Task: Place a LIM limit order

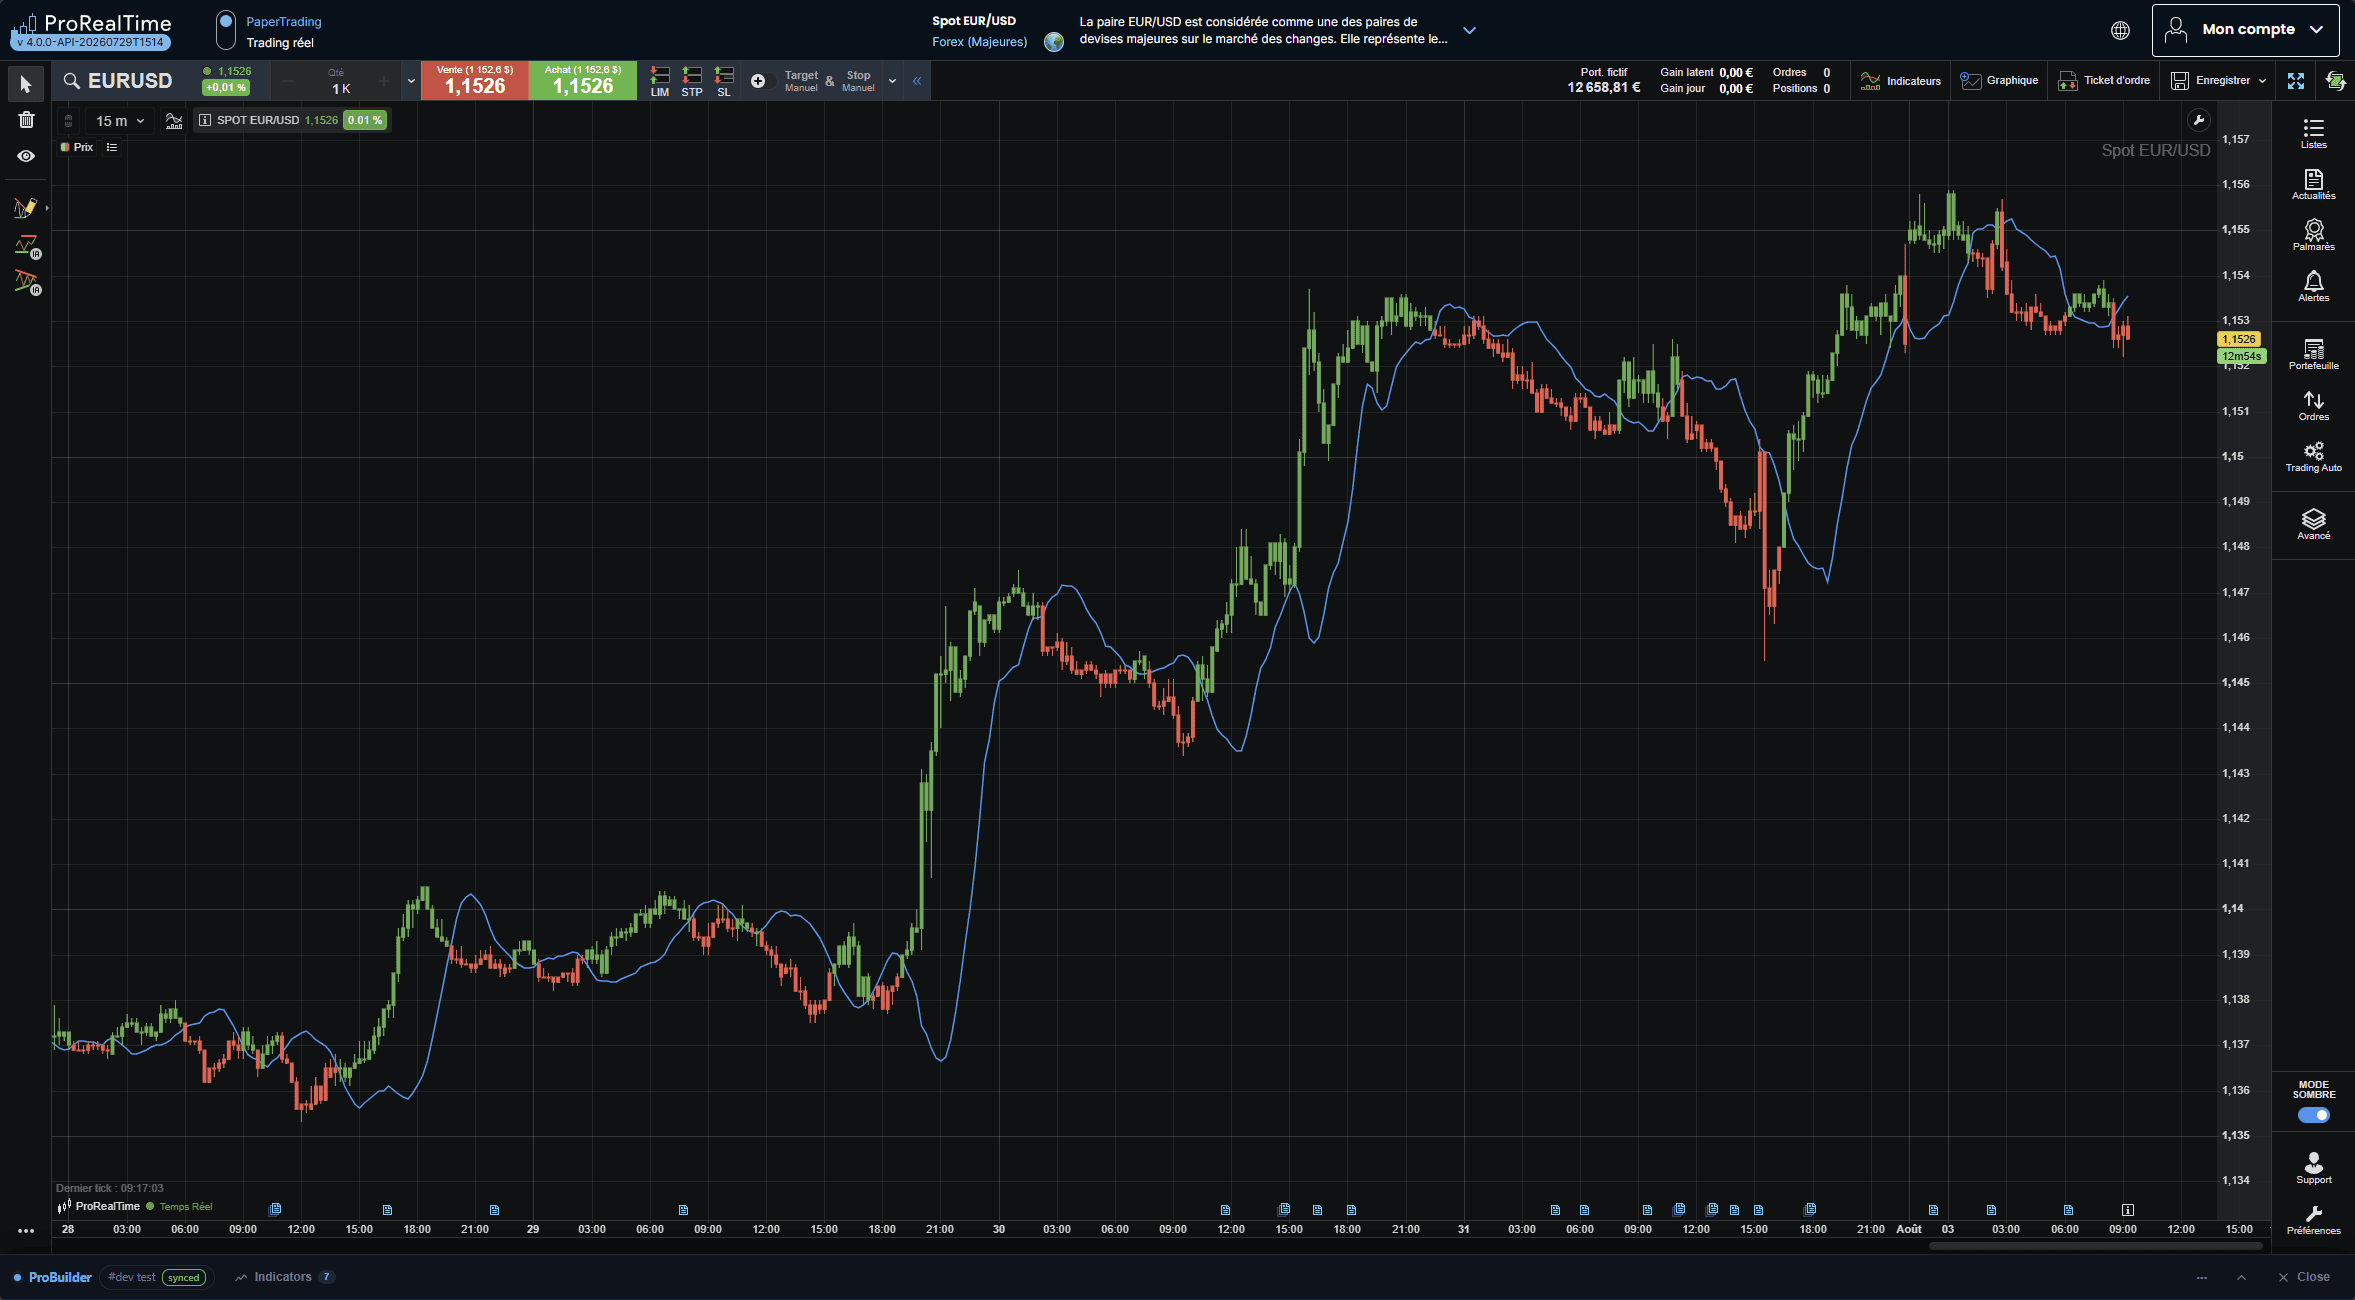Action: pos(660,81)
